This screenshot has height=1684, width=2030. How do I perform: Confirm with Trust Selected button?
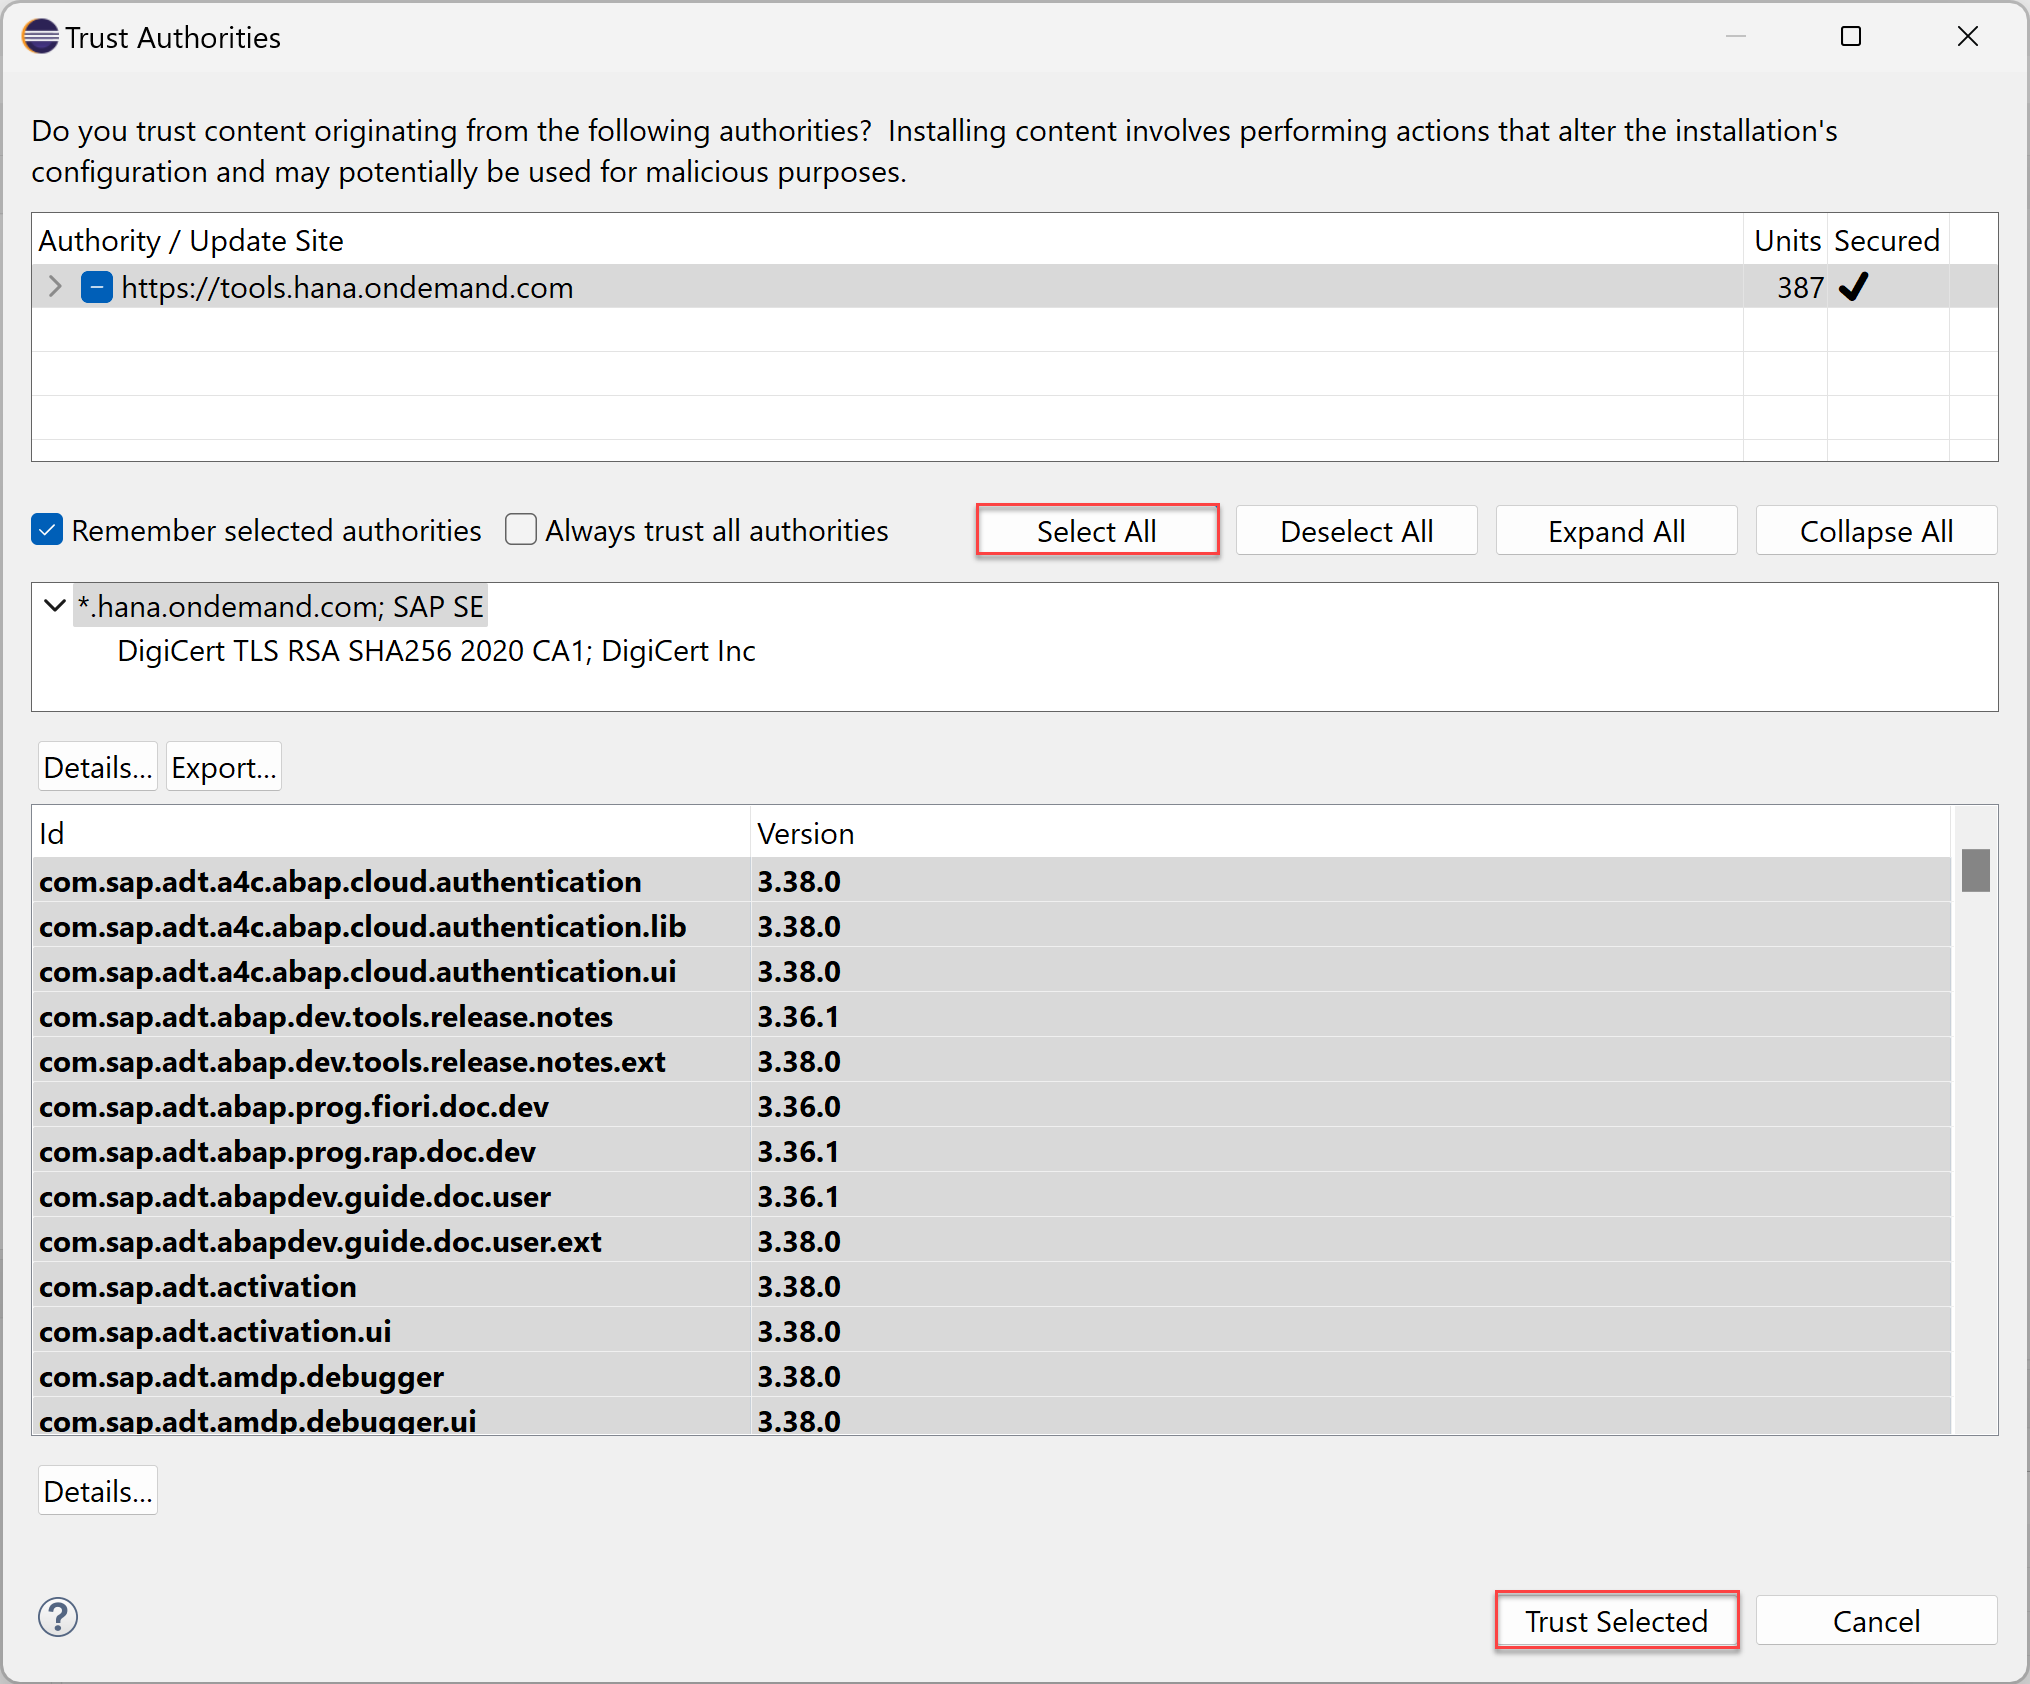(x=1616, y=1621)
